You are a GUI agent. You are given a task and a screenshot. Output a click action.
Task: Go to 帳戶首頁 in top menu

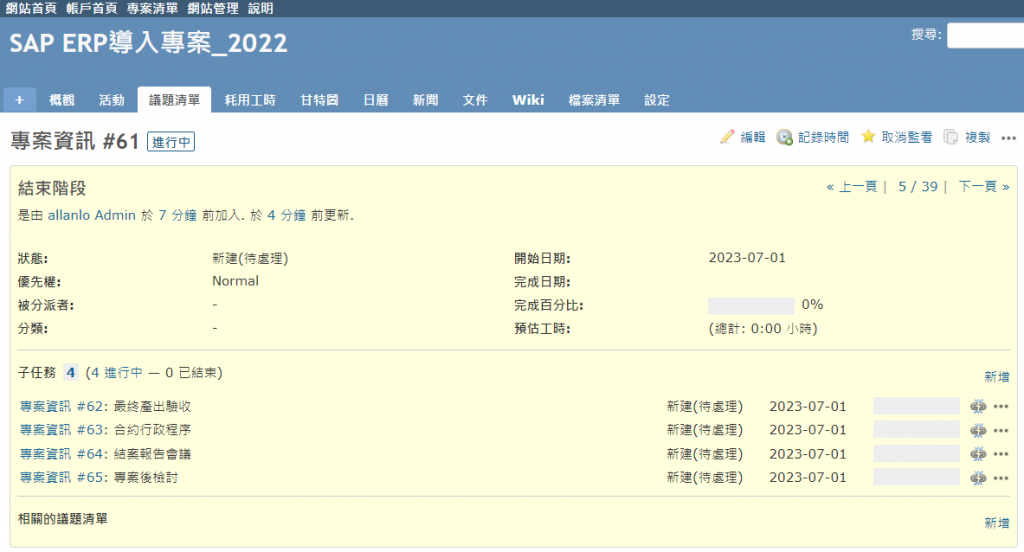pos(91,8)
